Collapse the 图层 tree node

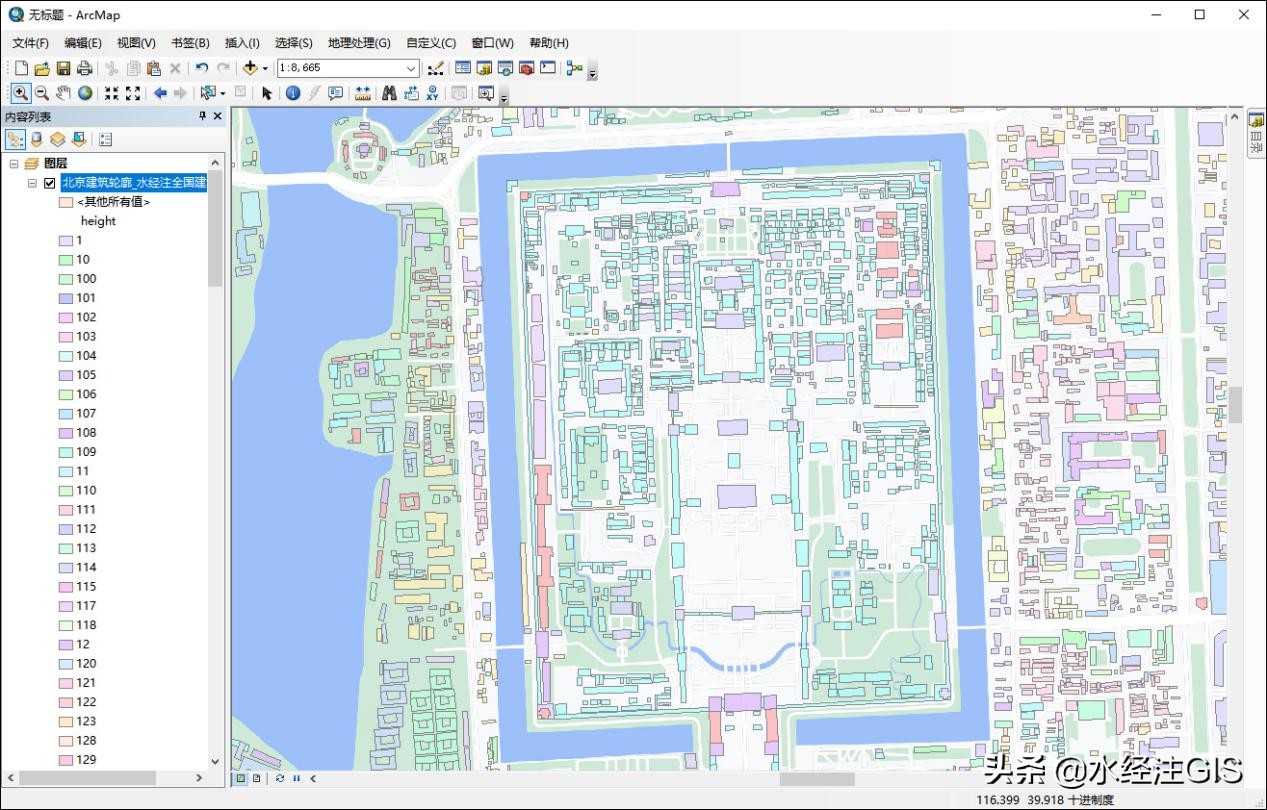15,162
